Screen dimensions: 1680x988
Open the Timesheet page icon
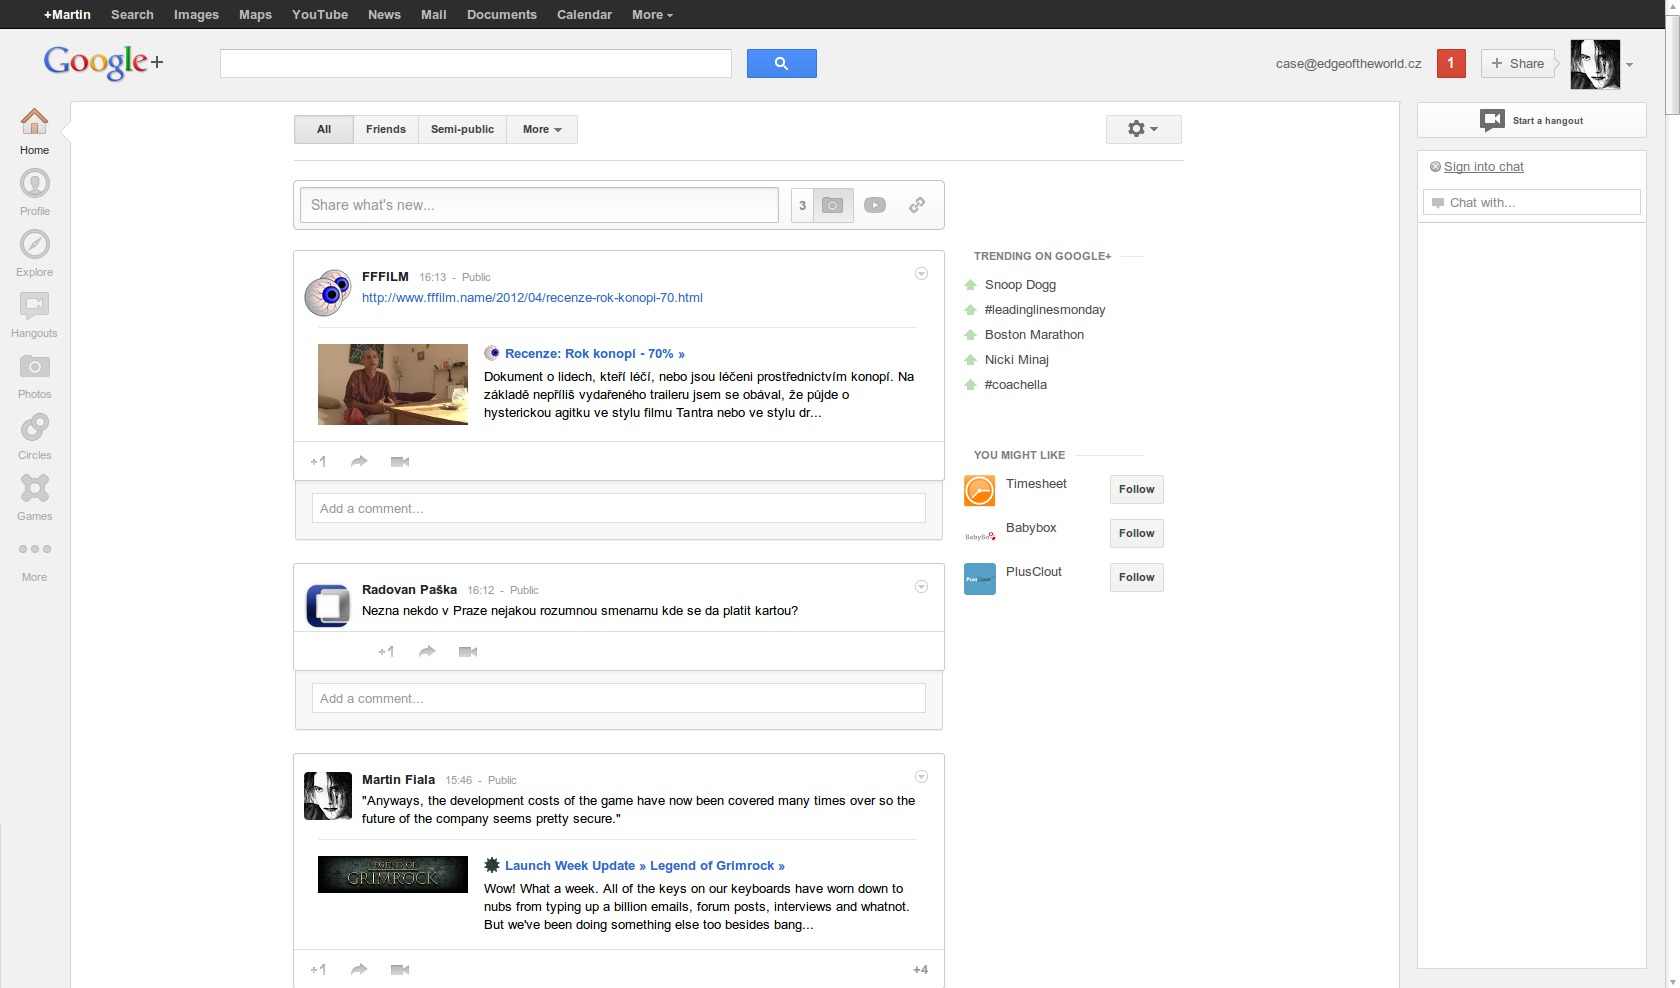coord(979,491)
